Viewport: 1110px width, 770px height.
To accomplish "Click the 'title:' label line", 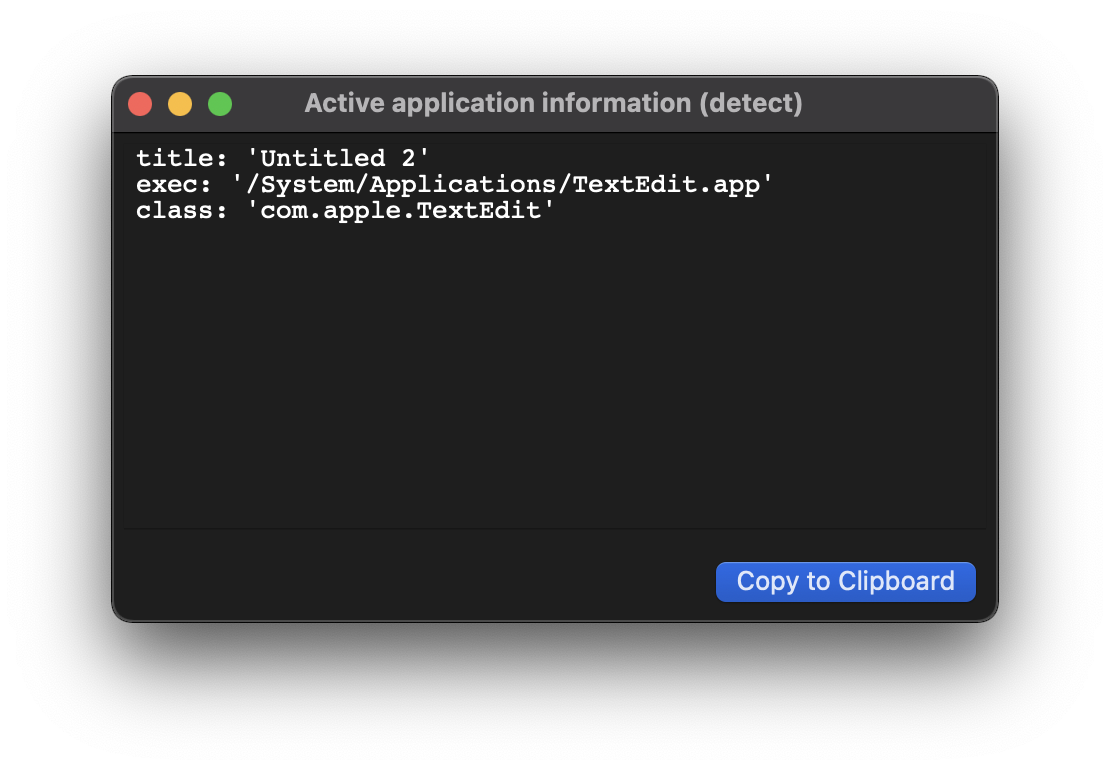I will tap(180, 157).
